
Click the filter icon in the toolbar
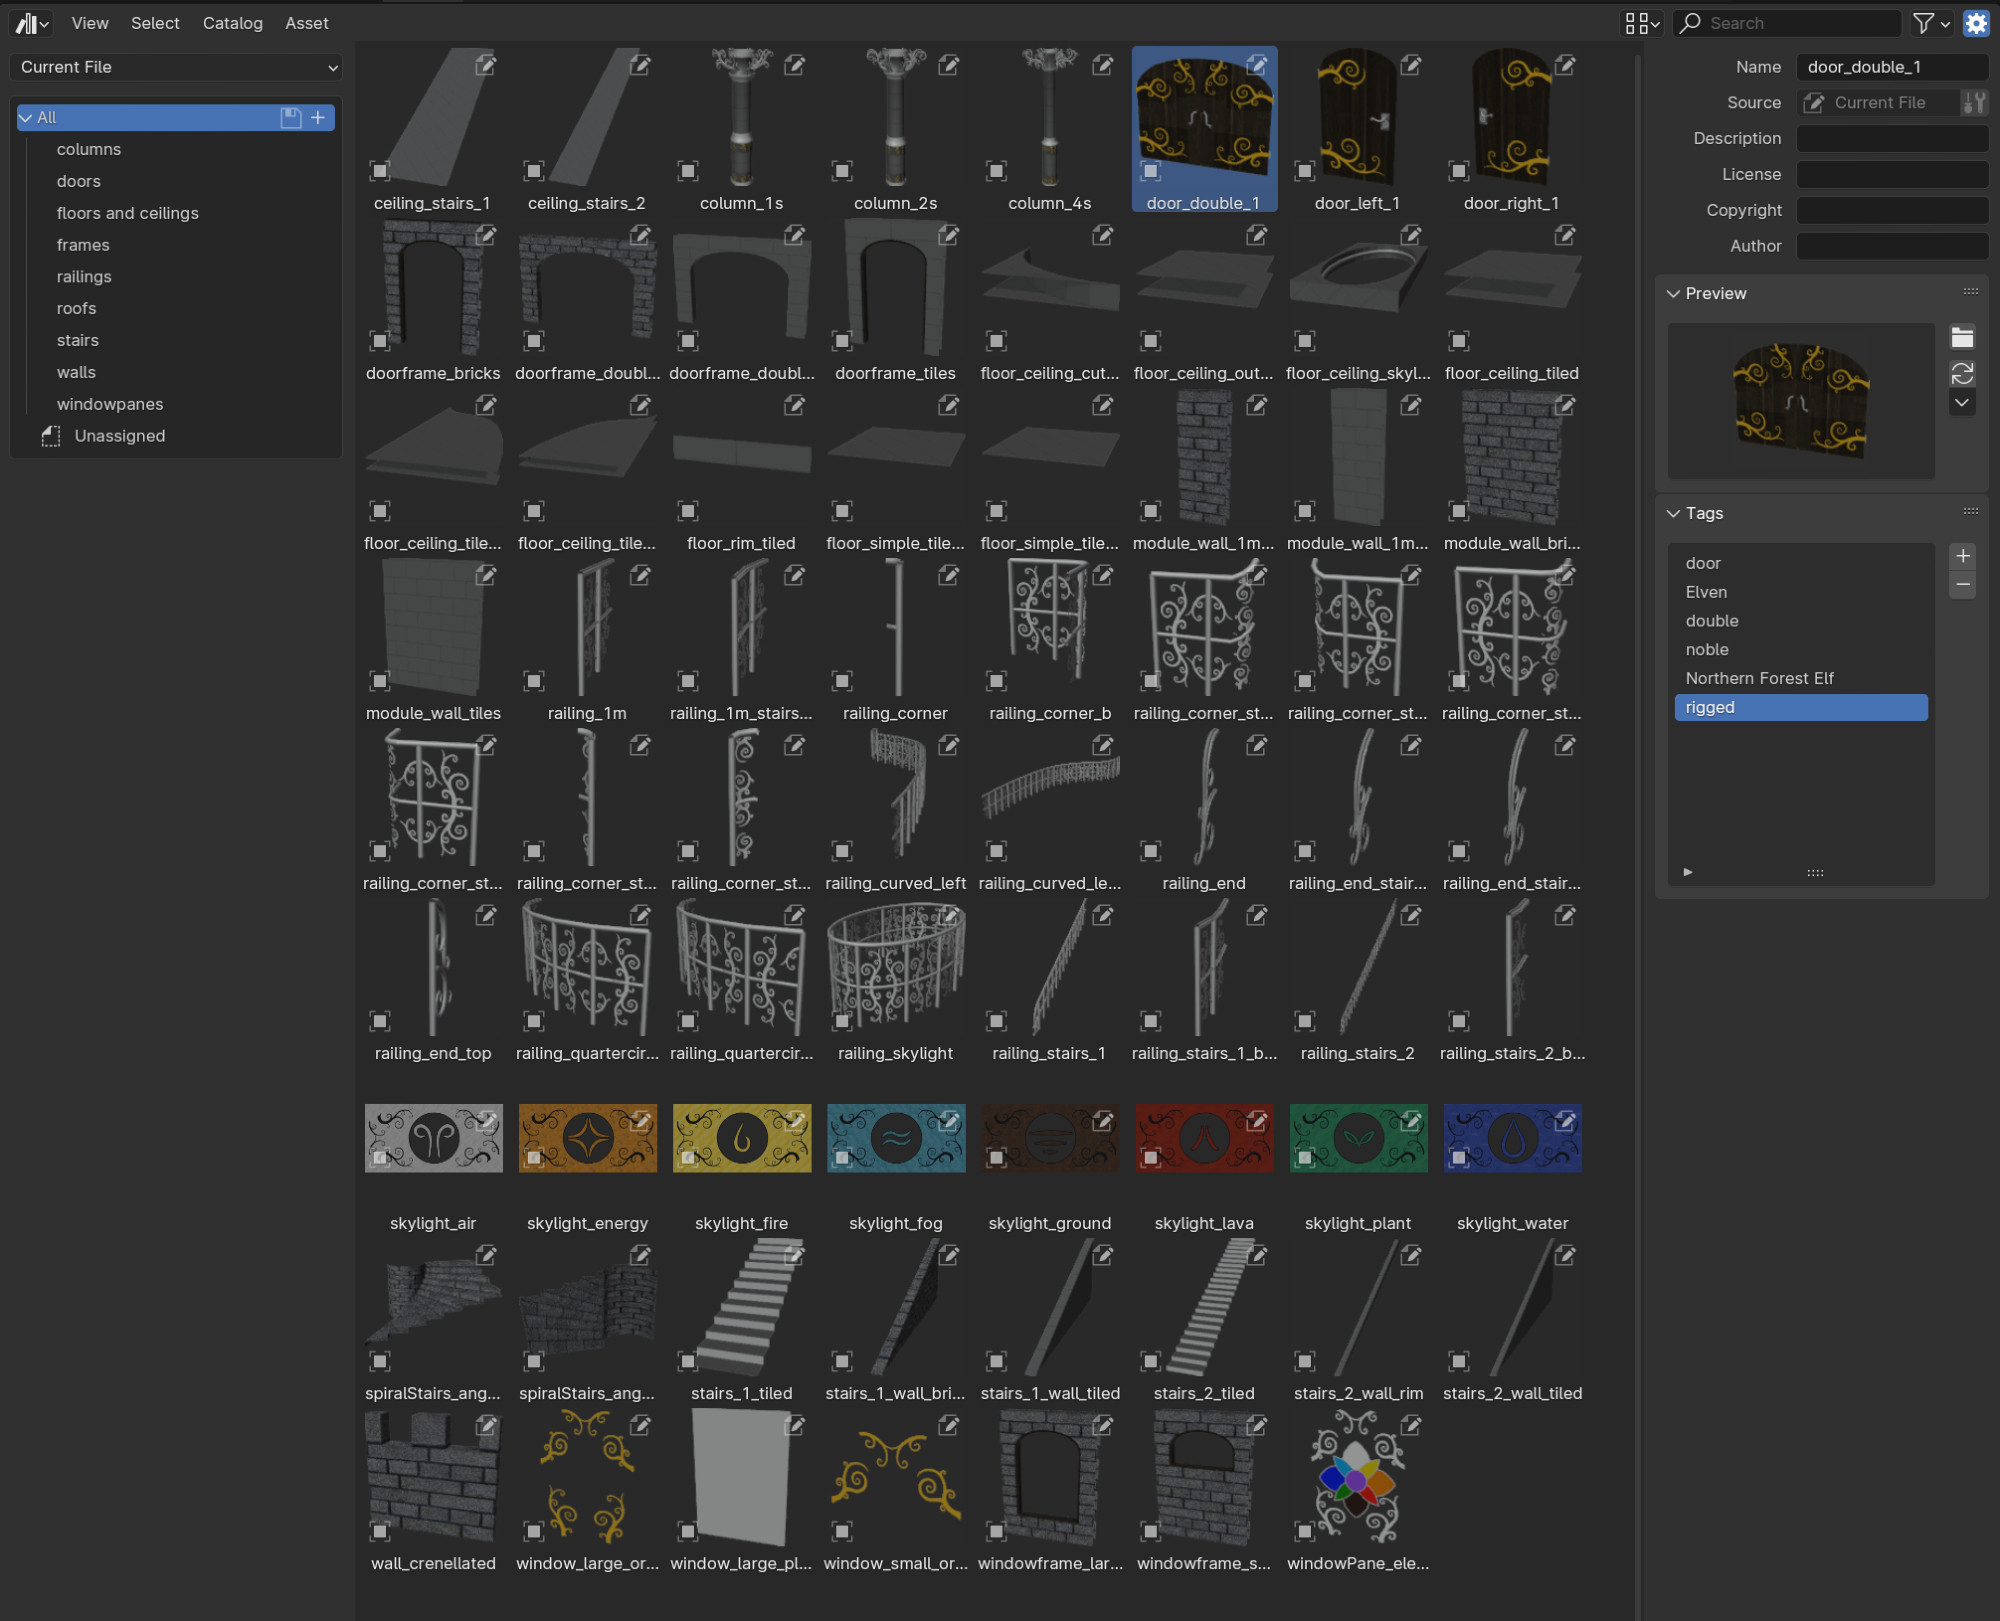(1924, 22)
